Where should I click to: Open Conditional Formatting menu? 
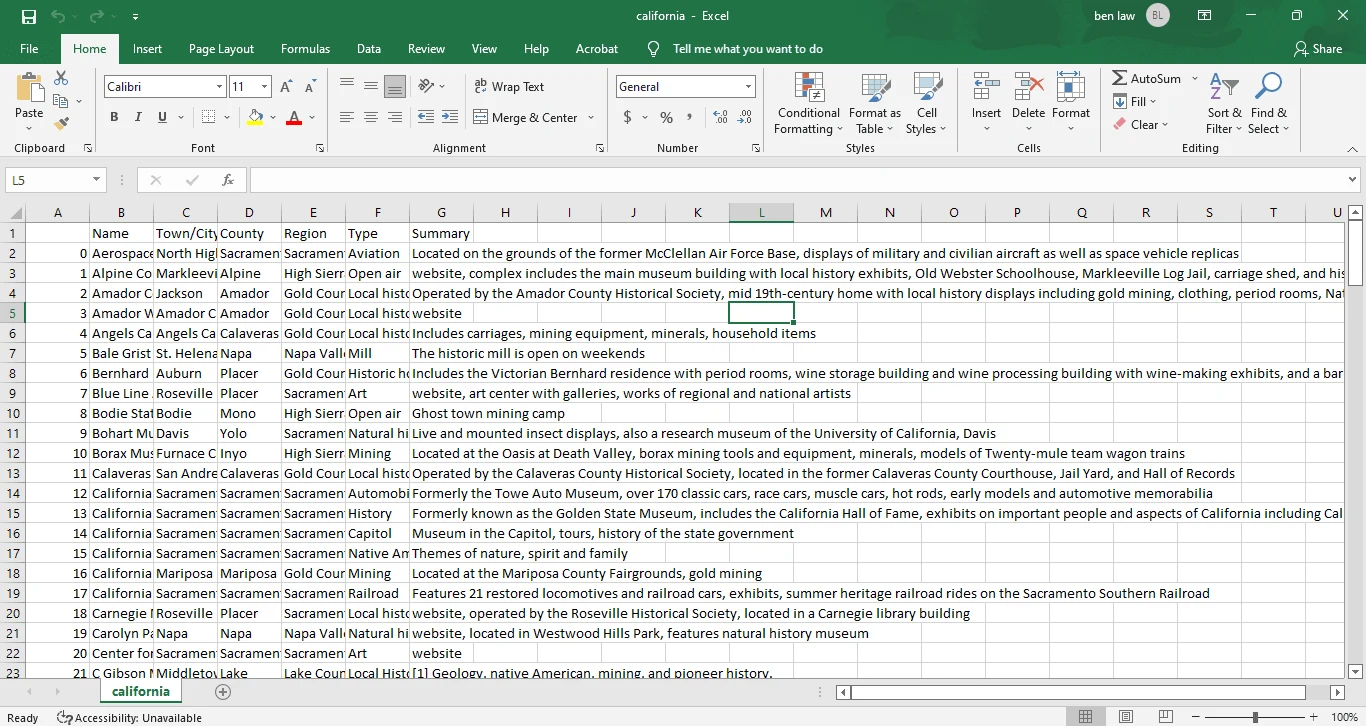tap(809, 103)
